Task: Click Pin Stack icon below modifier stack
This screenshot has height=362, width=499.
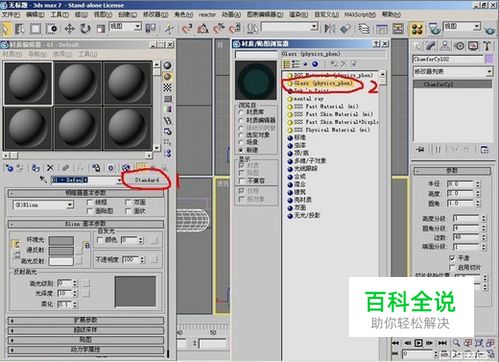Action: [420, 149]
